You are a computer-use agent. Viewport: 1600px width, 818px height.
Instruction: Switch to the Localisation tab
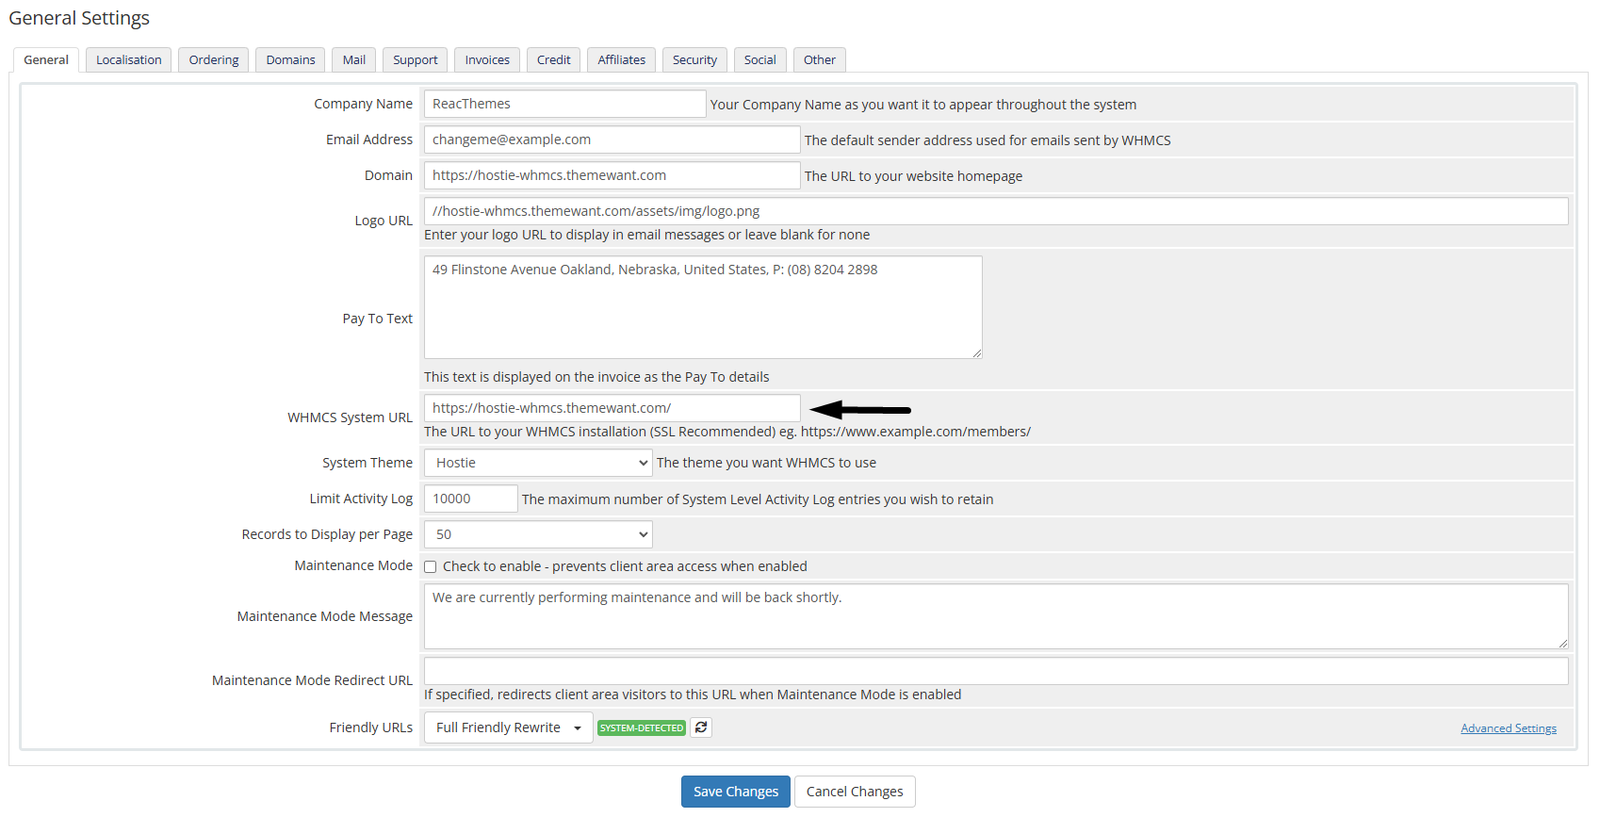pyautogui.click(x=129, y=60)
